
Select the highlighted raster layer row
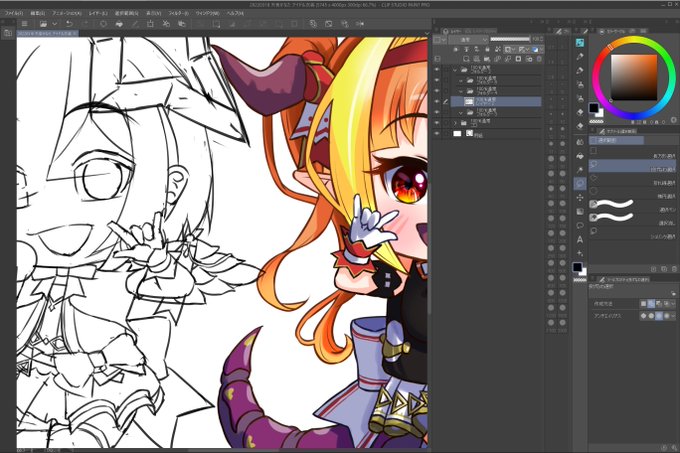click(x=496, y=101)
